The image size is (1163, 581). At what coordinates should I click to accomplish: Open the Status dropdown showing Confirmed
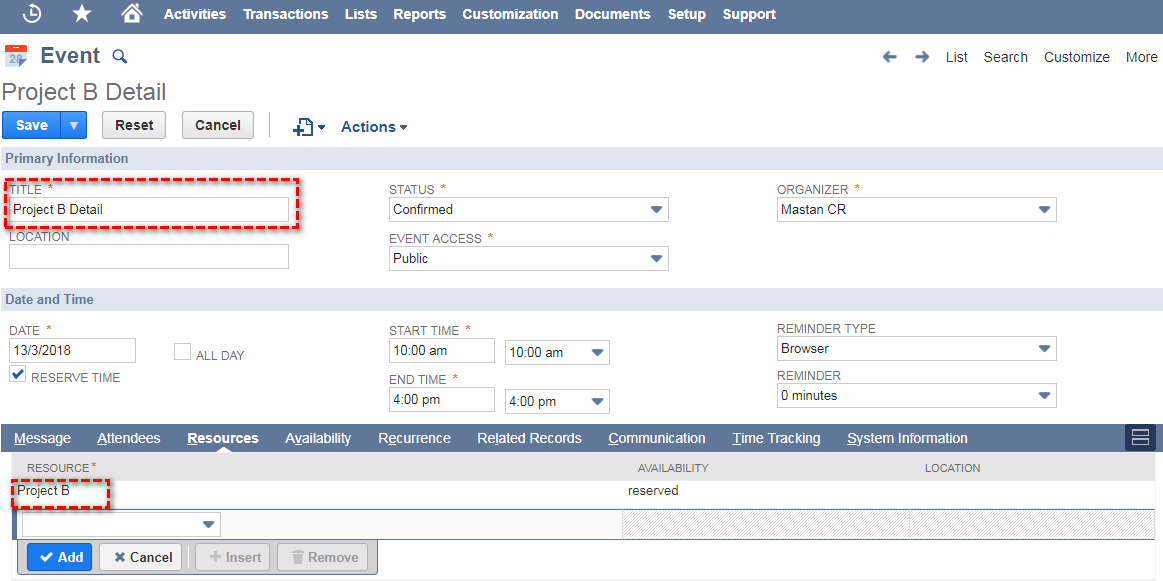pyautogui.click(x=657, y=209)
